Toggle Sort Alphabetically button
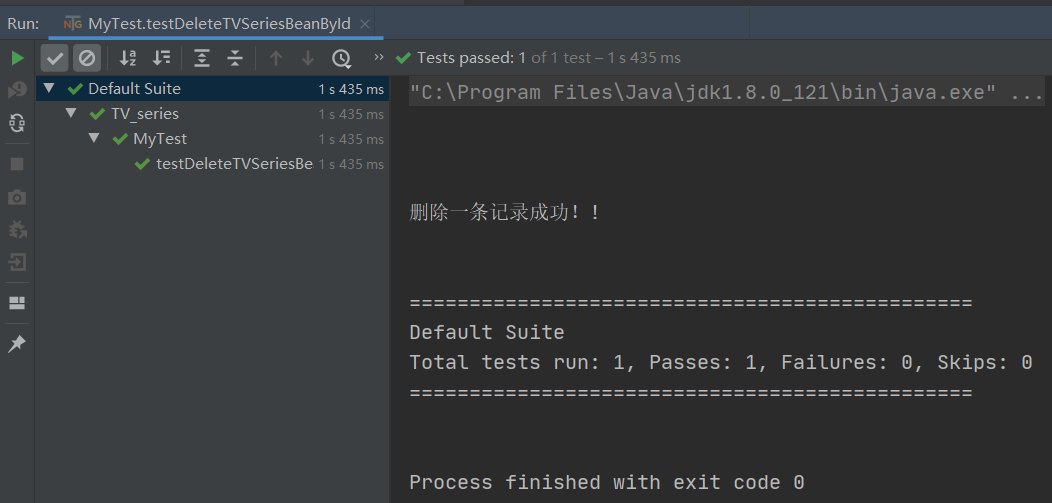Image resolution: width=1052 pixels, height=503 pixels. pyautogui.click(x=128, y=58)
